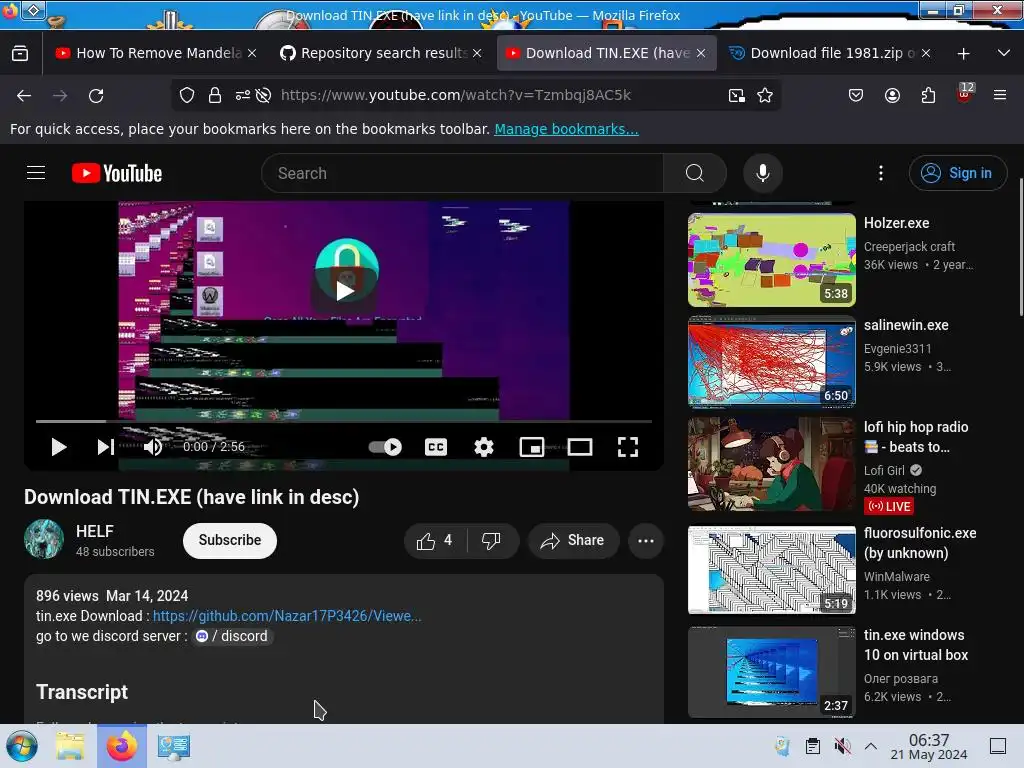Image resolution: width=1024 pixels, height=768 pixels.
Task: Click the video progress bar
Action: pyautogui.click(x=344, y=421)
